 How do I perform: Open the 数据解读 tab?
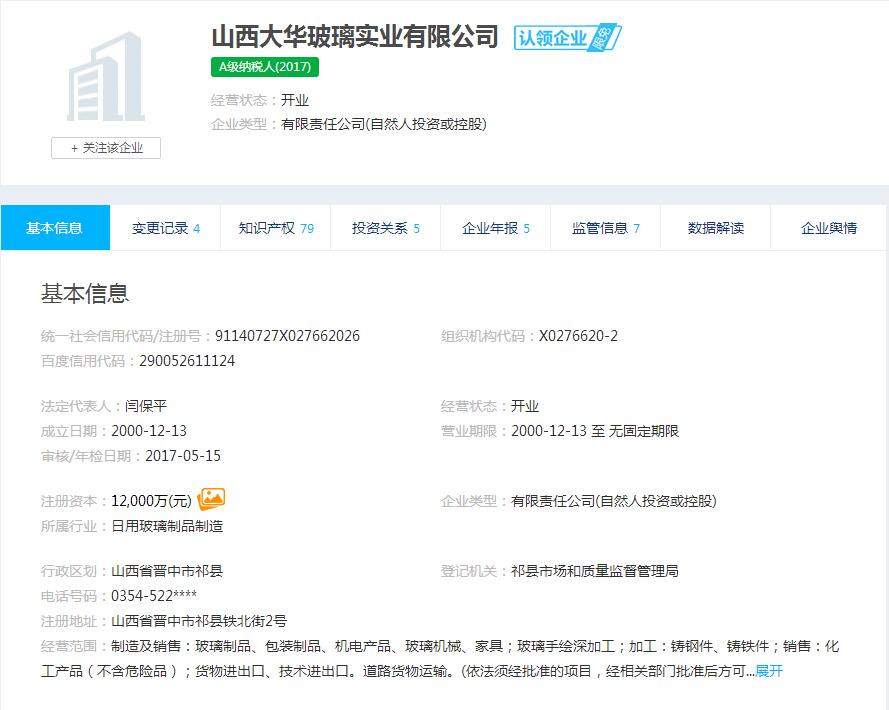pyautogui.click(x=716, y=228)
